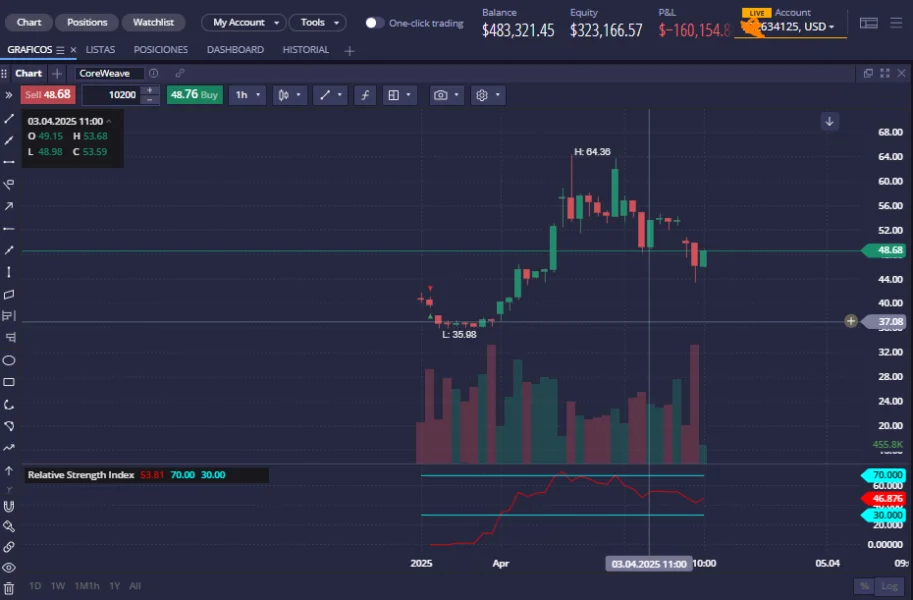
Task: Open the line drawing tools dropdown
Action: tap(330, 95)
